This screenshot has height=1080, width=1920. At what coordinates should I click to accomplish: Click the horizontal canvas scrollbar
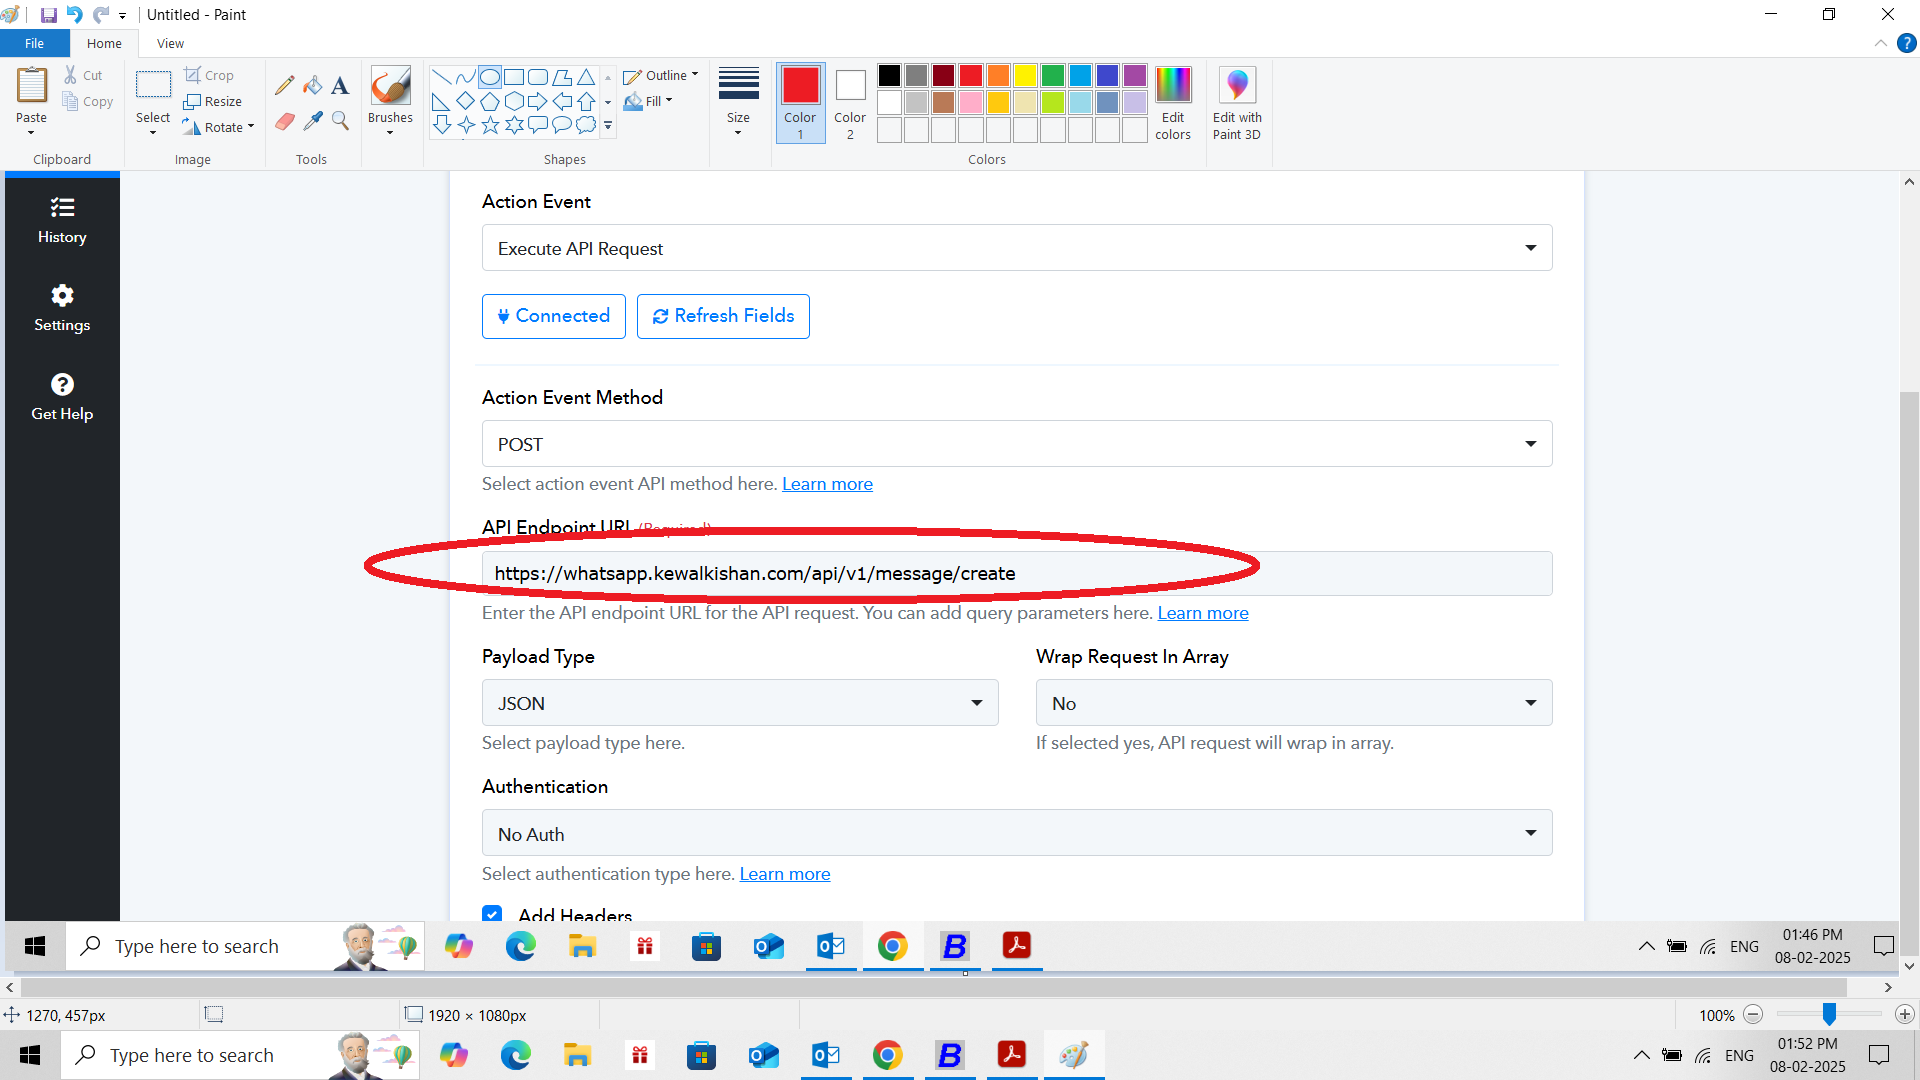933,987
